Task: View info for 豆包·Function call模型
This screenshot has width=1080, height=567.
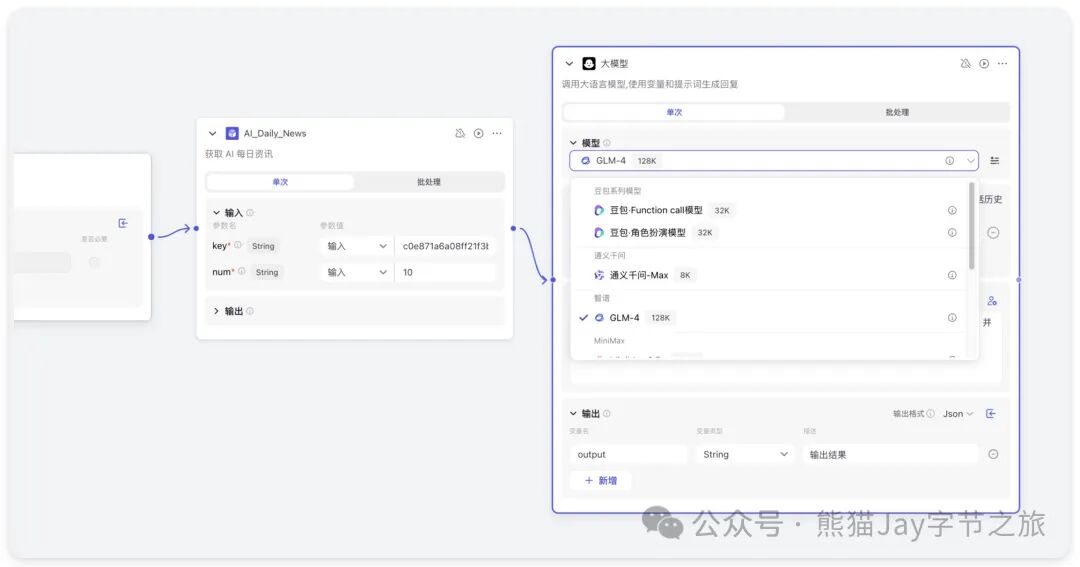Action: [952, 210]
